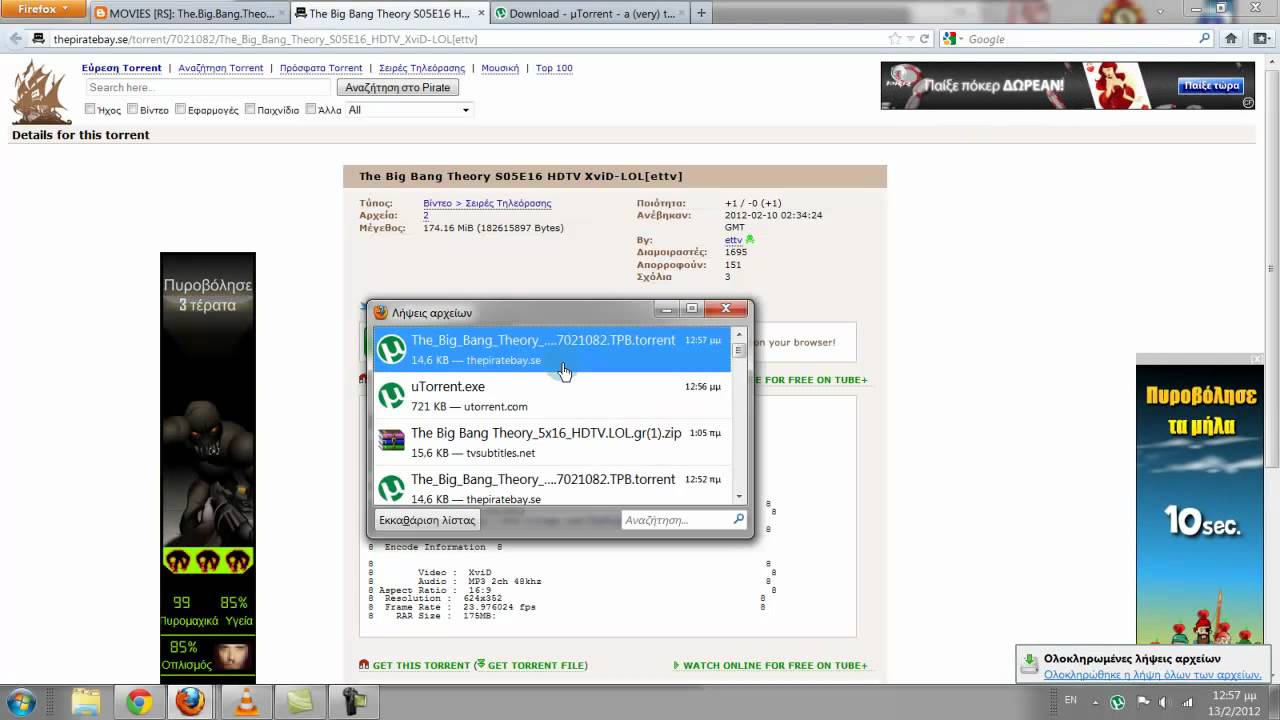This screenshot has height=720, width=1280.
Task: Tick the Παιχνίδια category checkbox
Action: (x=249, y=109)
